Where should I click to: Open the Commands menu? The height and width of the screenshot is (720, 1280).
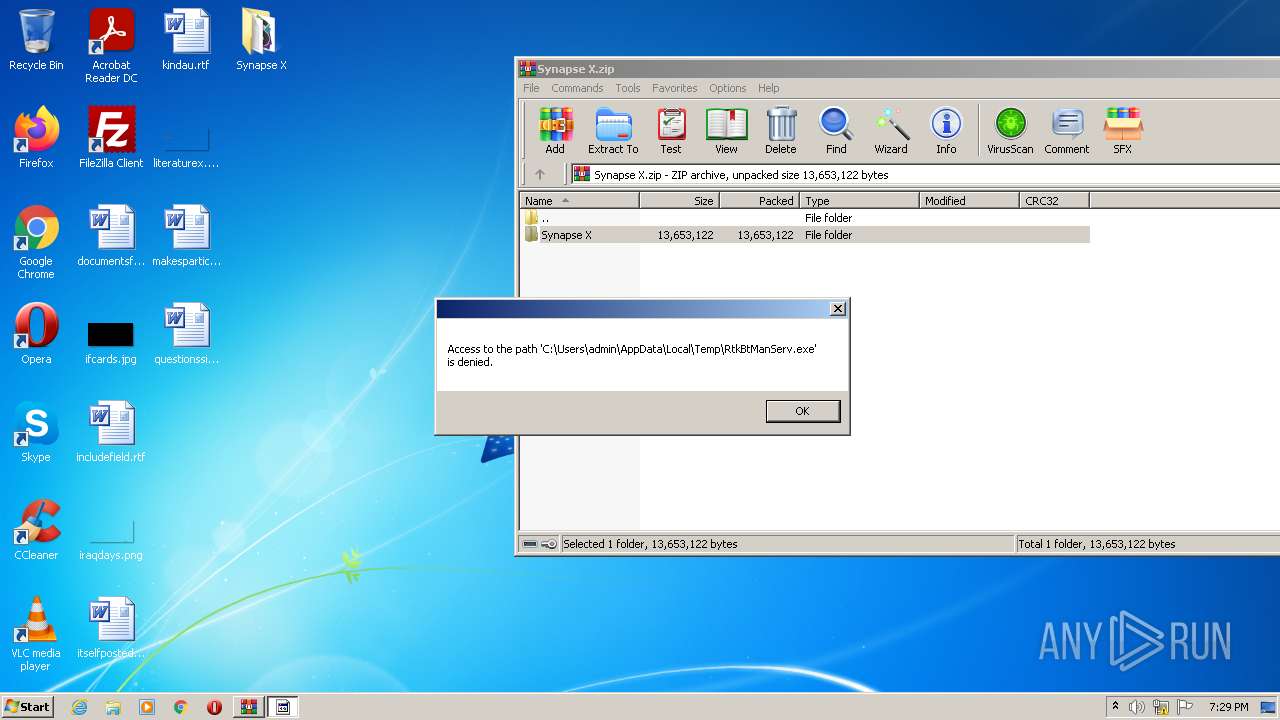pos(577,88)
